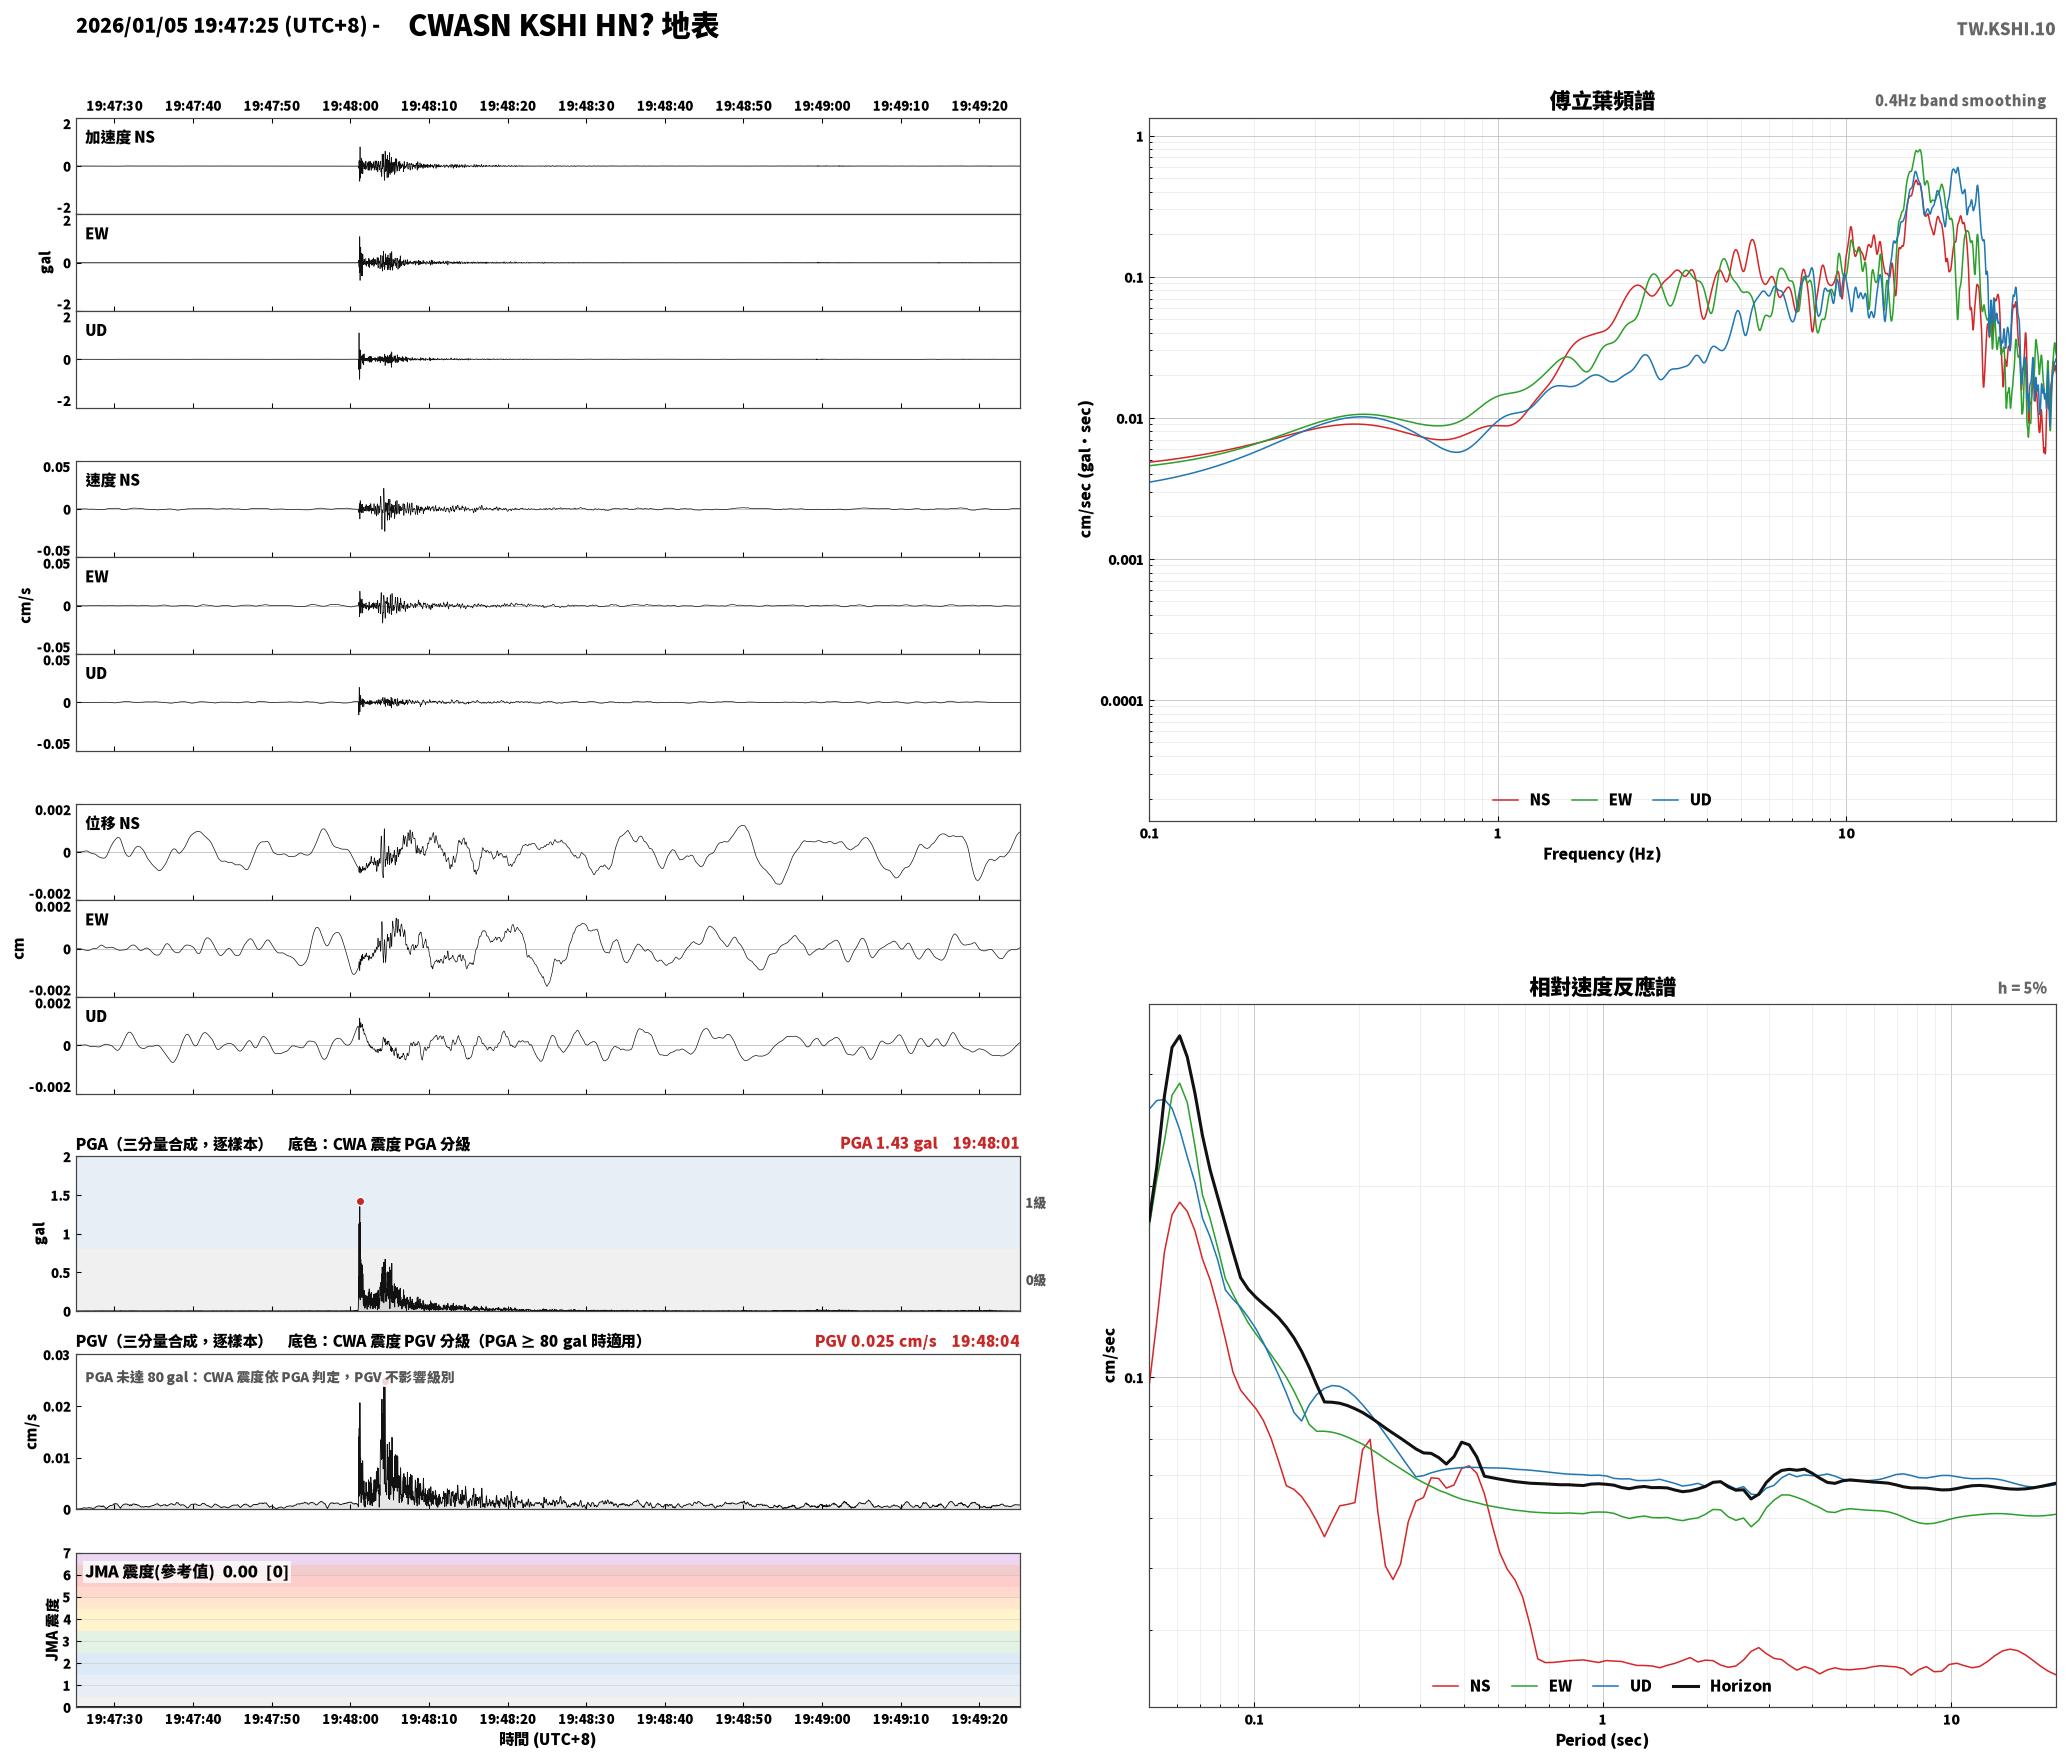Click the 相對速度反應譜 chart title

point(1602,986)
